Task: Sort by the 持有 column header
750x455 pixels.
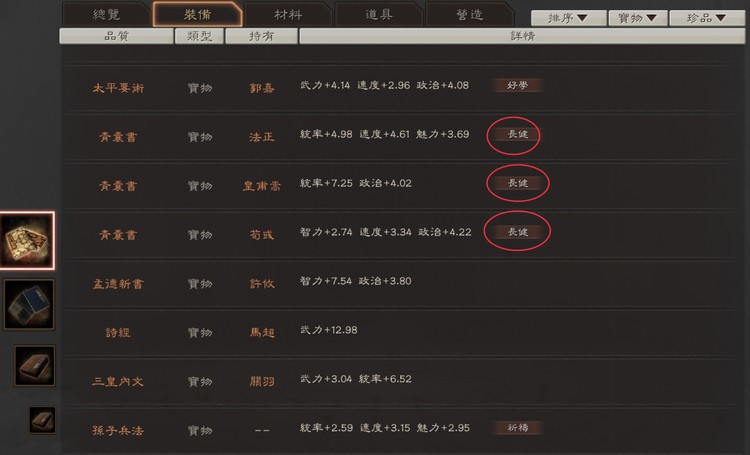Action: tap(261, 36)
